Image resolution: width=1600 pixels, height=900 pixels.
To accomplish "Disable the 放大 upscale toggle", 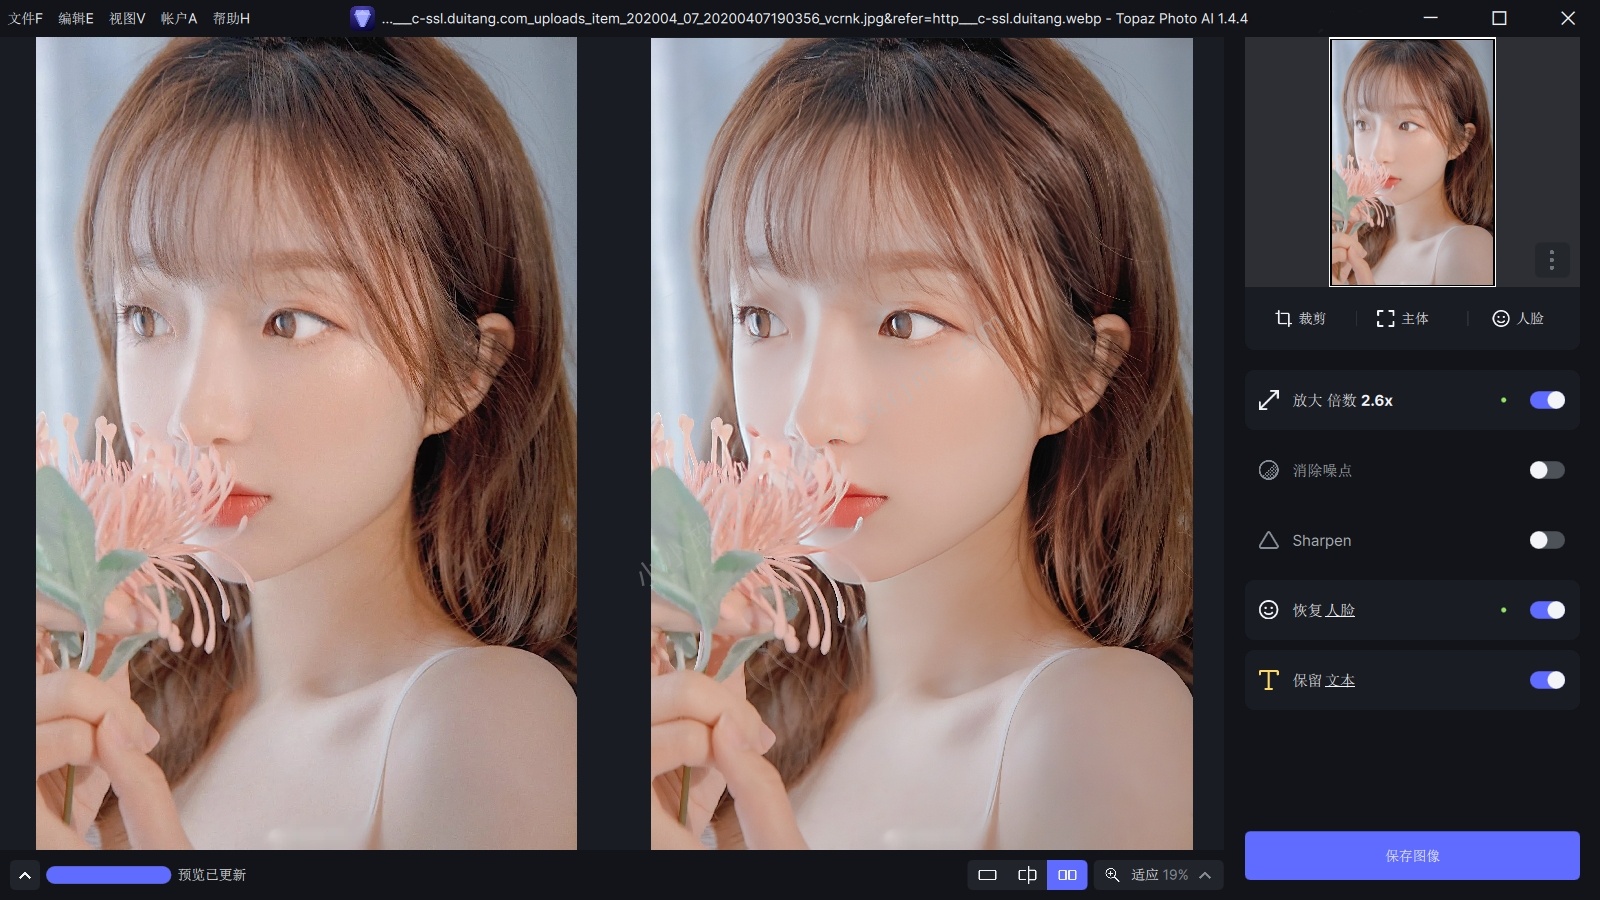I will pos(1546,400).
